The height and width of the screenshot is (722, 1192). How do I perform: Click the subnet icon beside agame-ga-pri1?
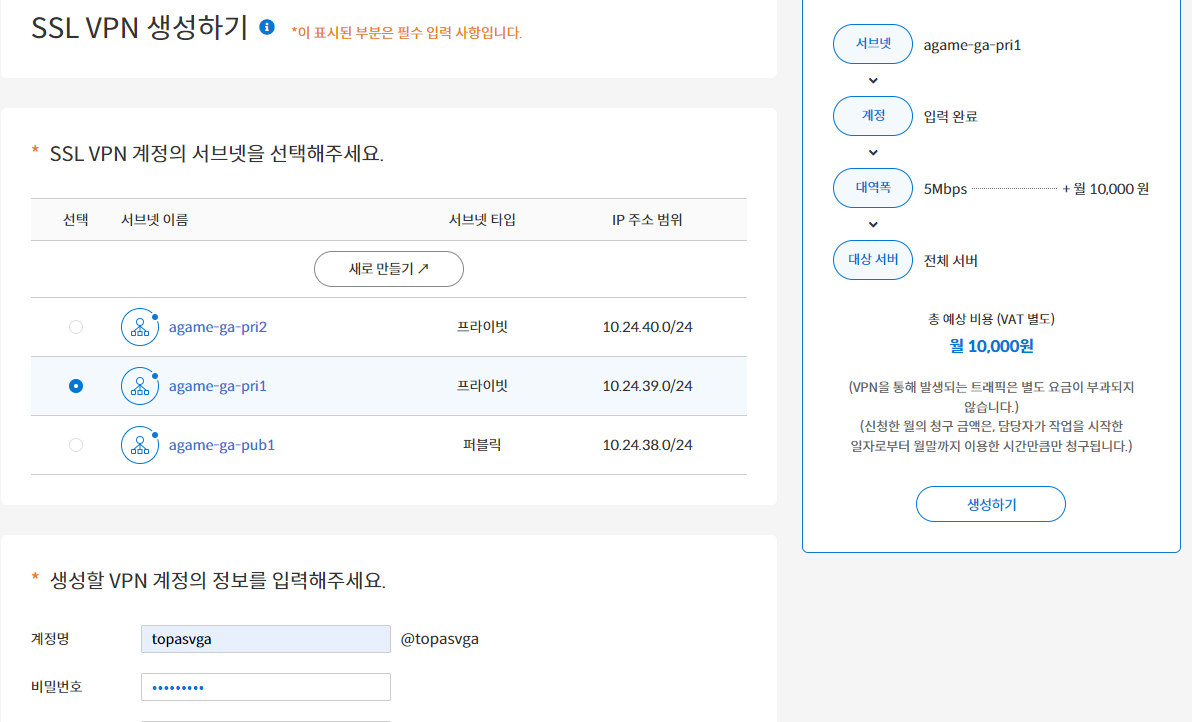tap(140, 385)
